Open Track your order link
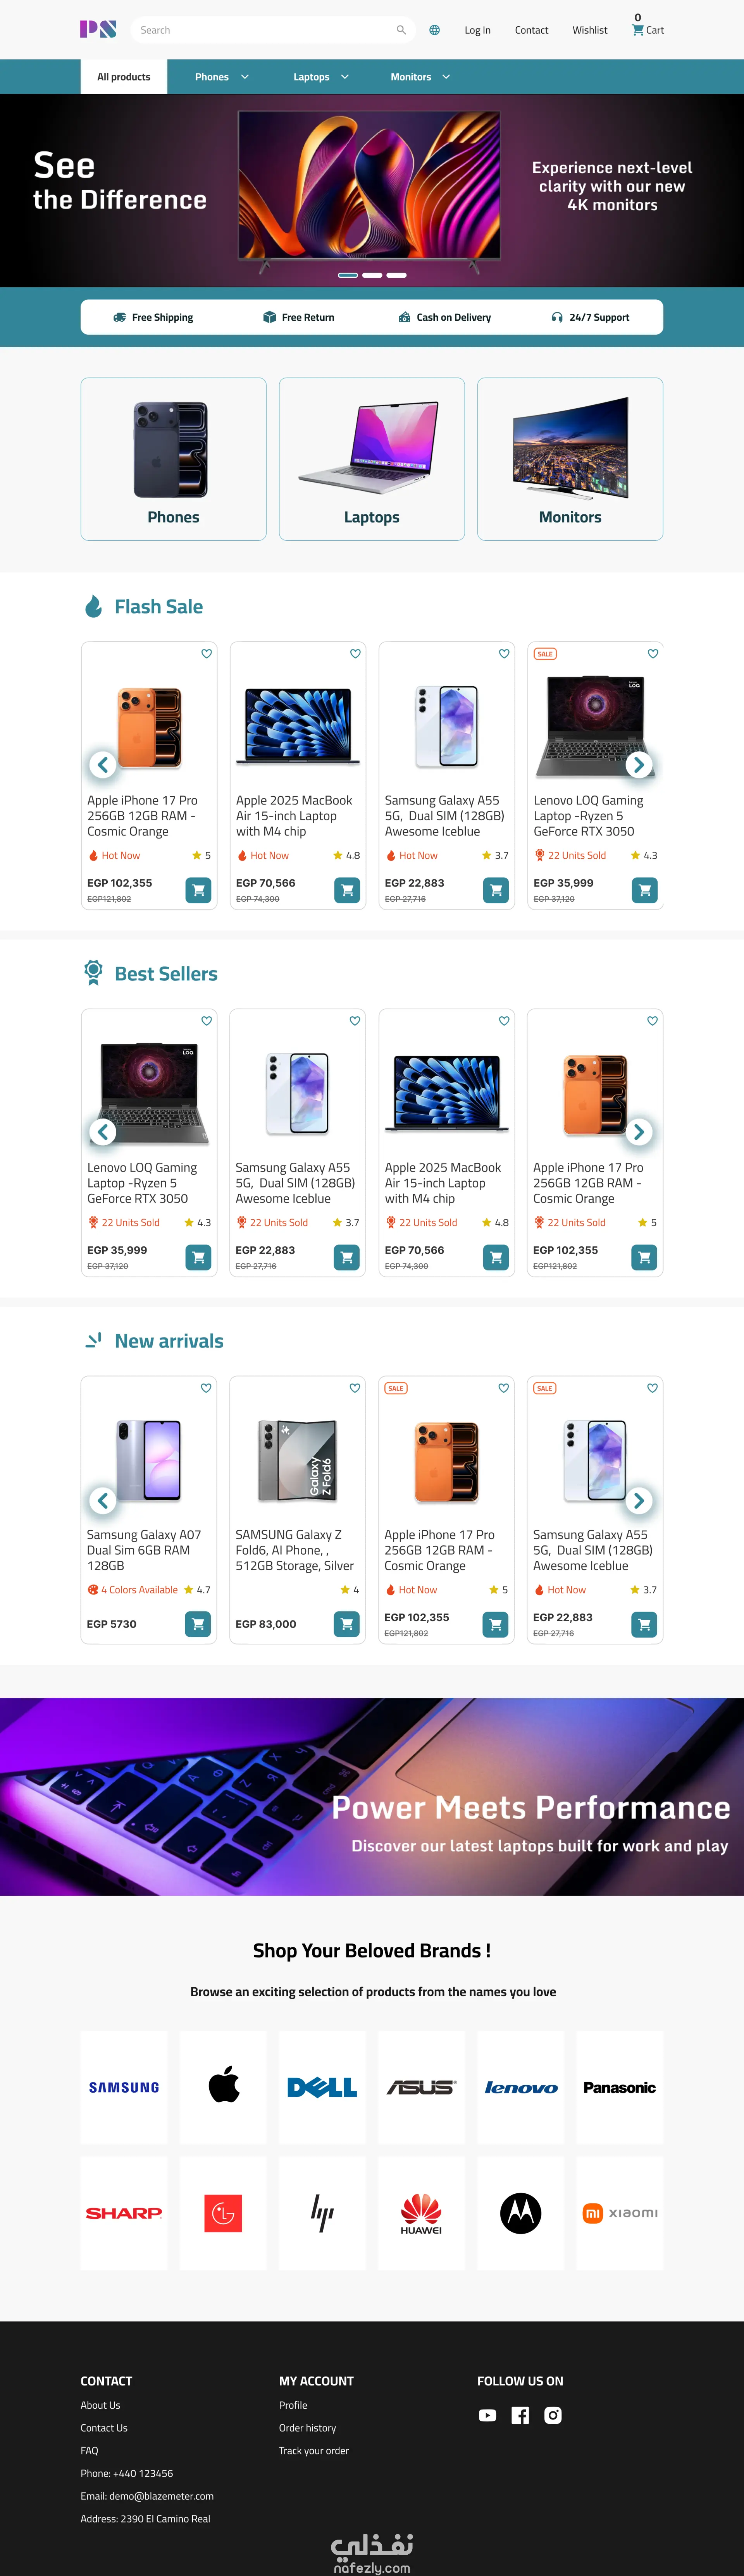Screen dimensions: 744x2576 [x=314, y=2450]
